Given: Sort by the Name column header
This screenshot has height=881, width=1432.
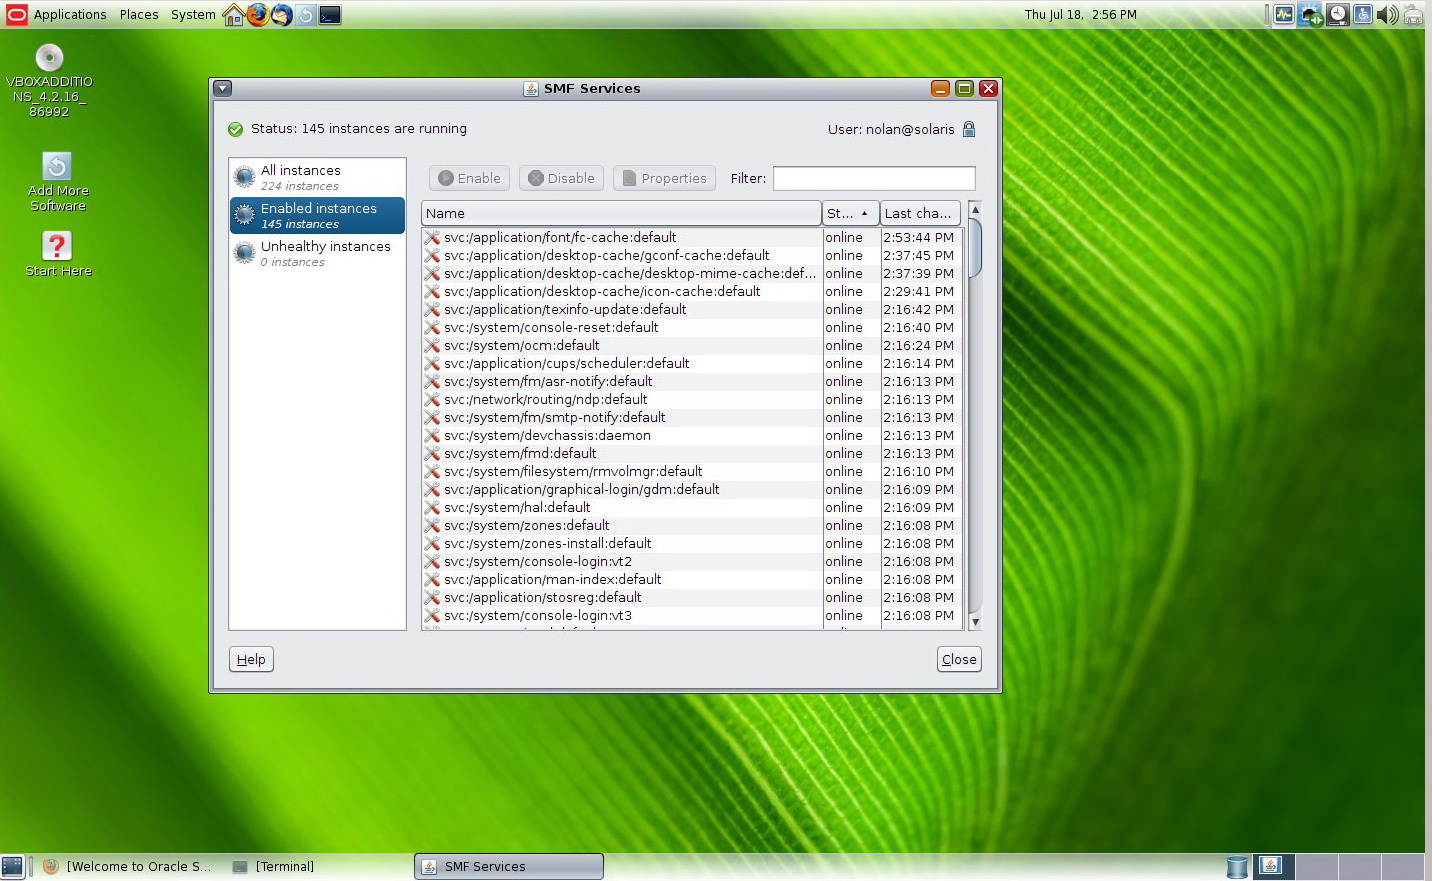Looking at the screenshot, I should (x=621, y=213).
